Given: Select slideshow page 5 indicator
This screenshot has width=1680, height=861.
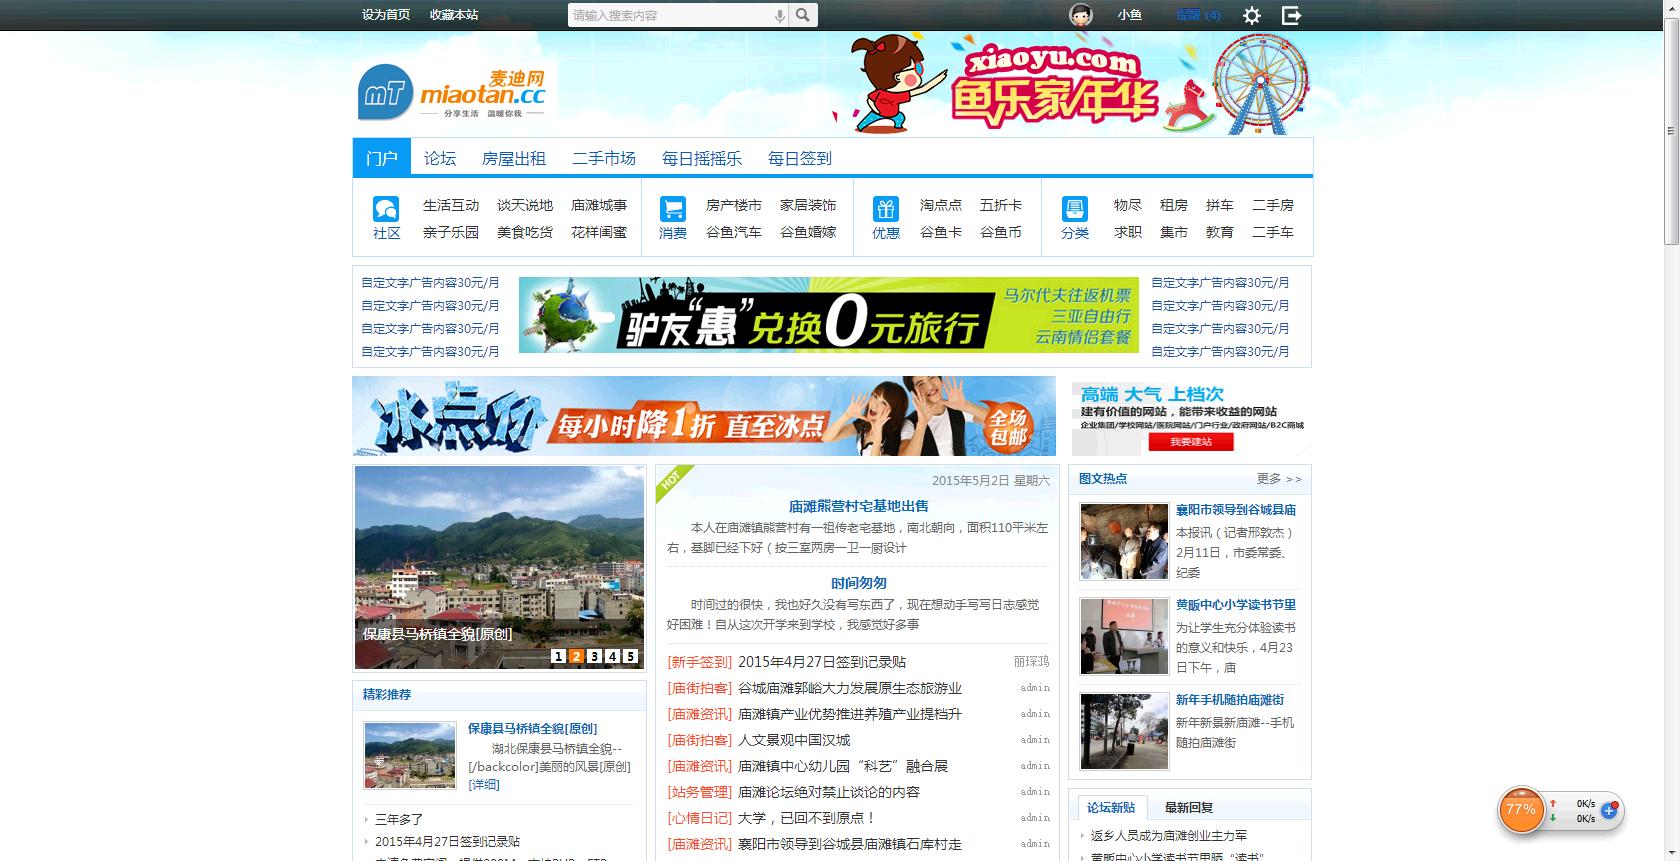Looking at the screenshot, I should [x=630, y=656].
